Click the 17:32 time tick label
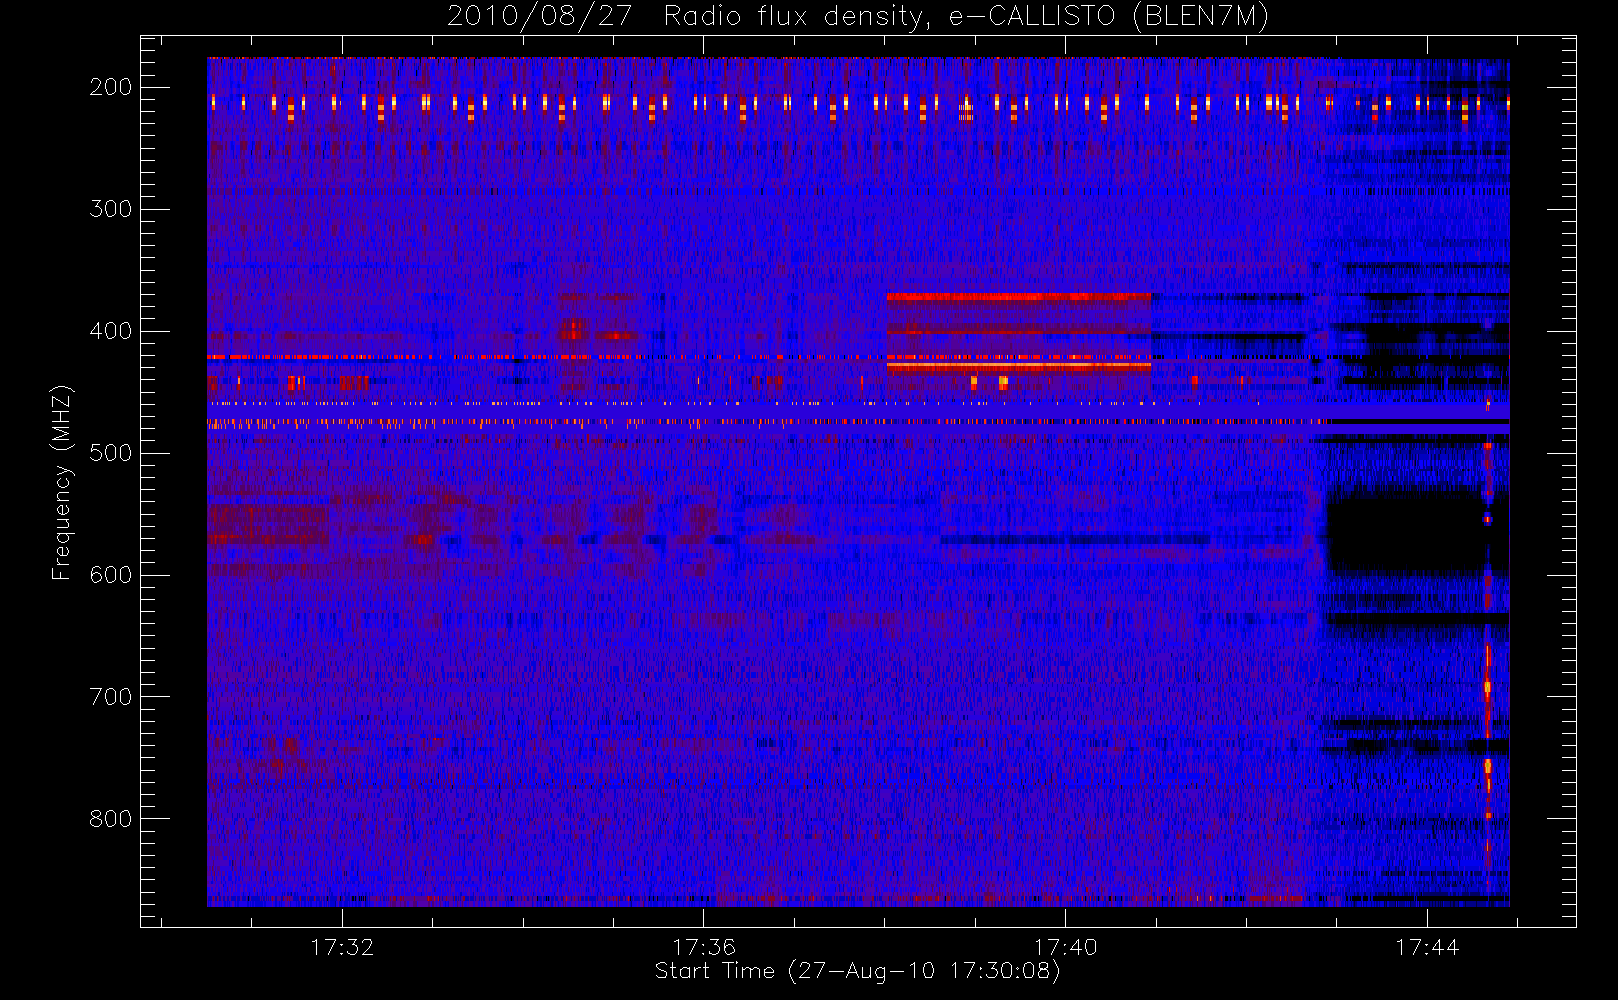The height and width of the screenshot is (1000, 1618). (342, 947)
